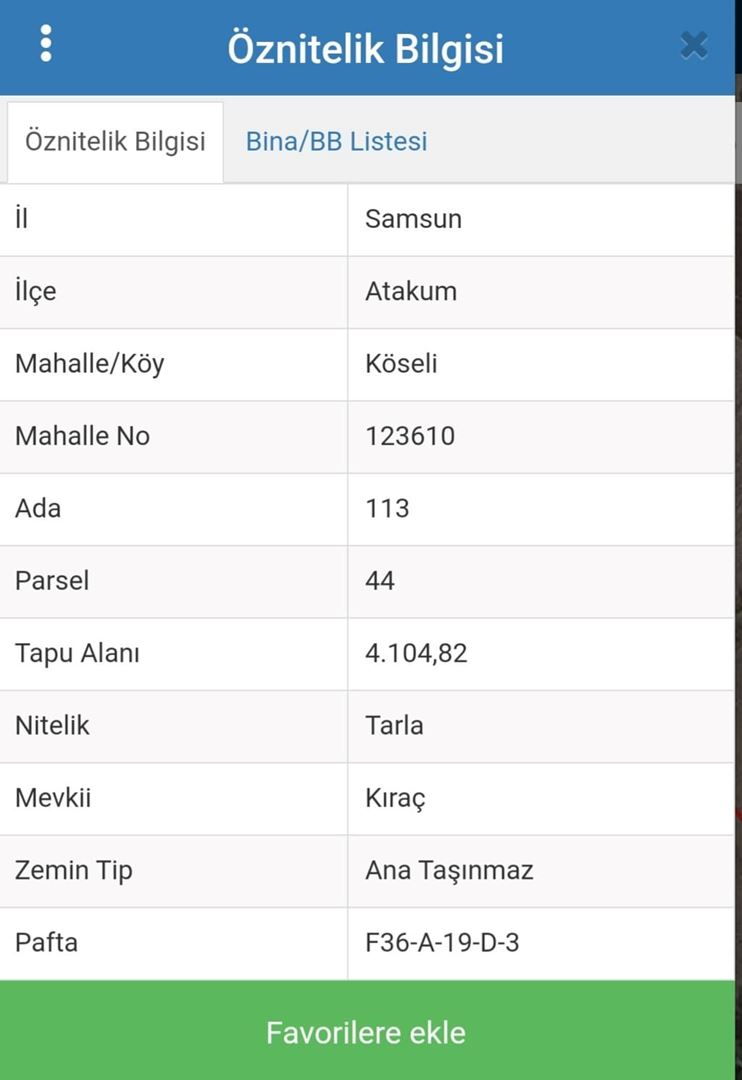Click the Mahalle No value 123610
The height and width of the screenshot is (1080, 742).
[x=410, y=436]
